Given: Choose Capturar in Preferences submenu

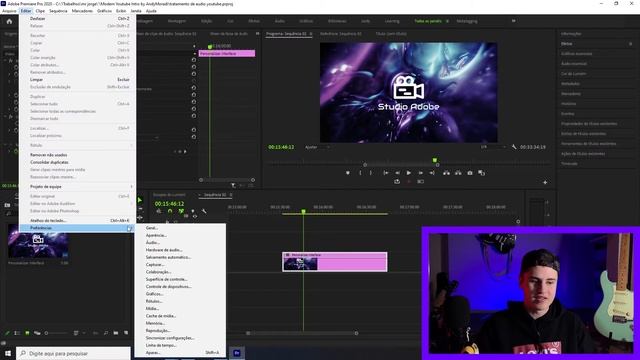Looking at the screenshot, I should pos(180,264).
